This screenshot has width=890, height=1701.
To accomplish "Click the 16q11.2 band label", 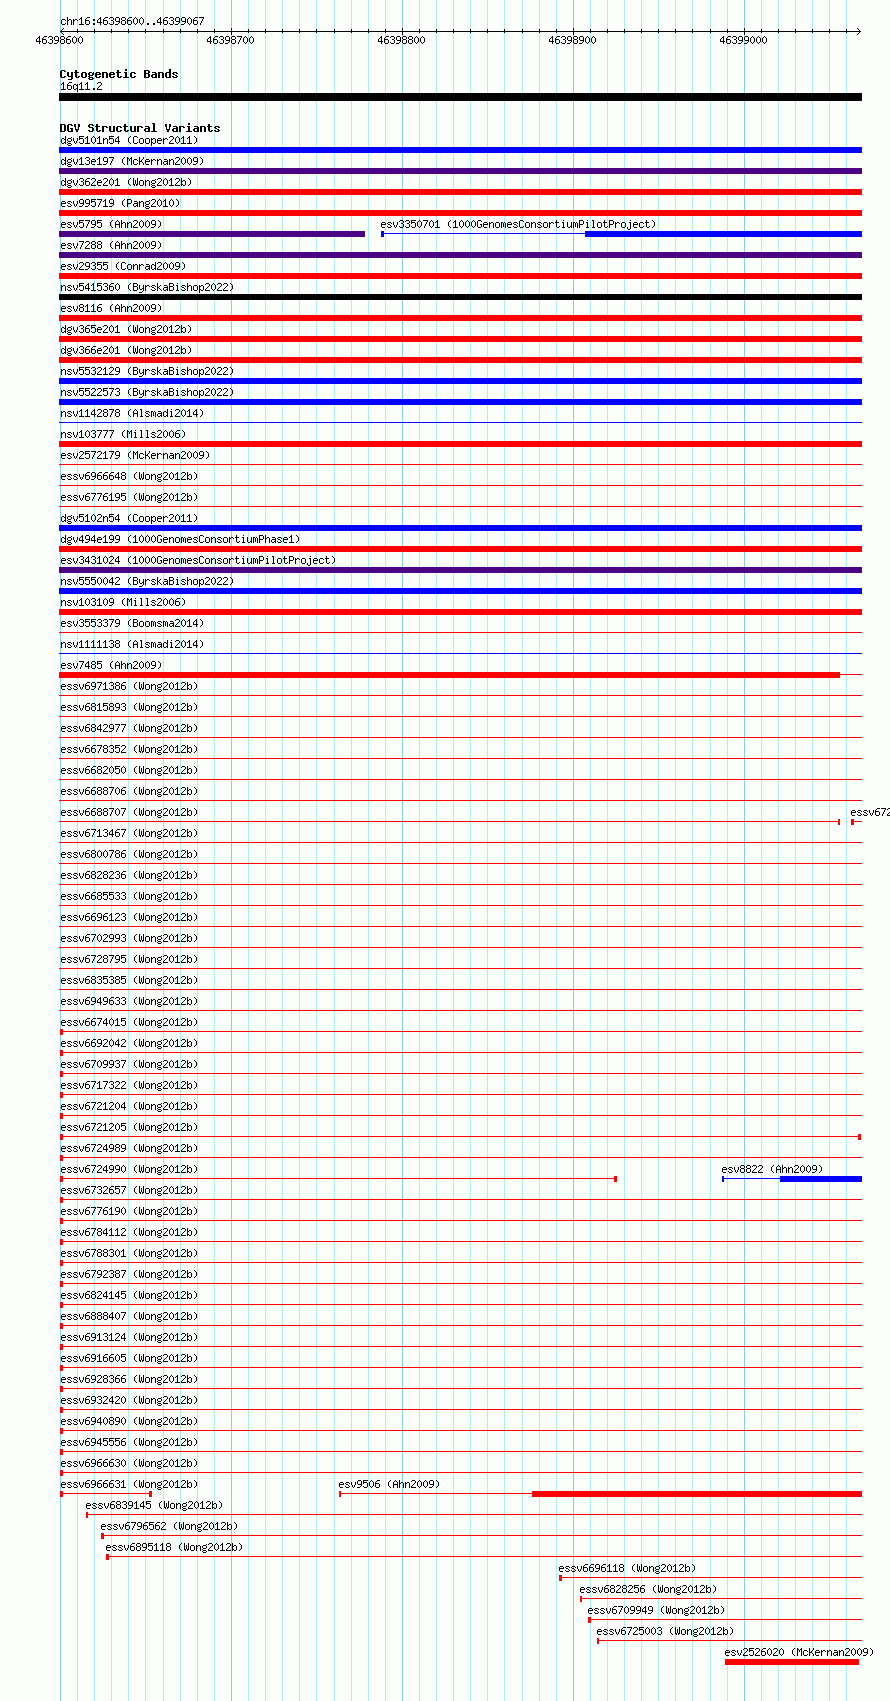I will pyautogui.click(x=81, y=86).
